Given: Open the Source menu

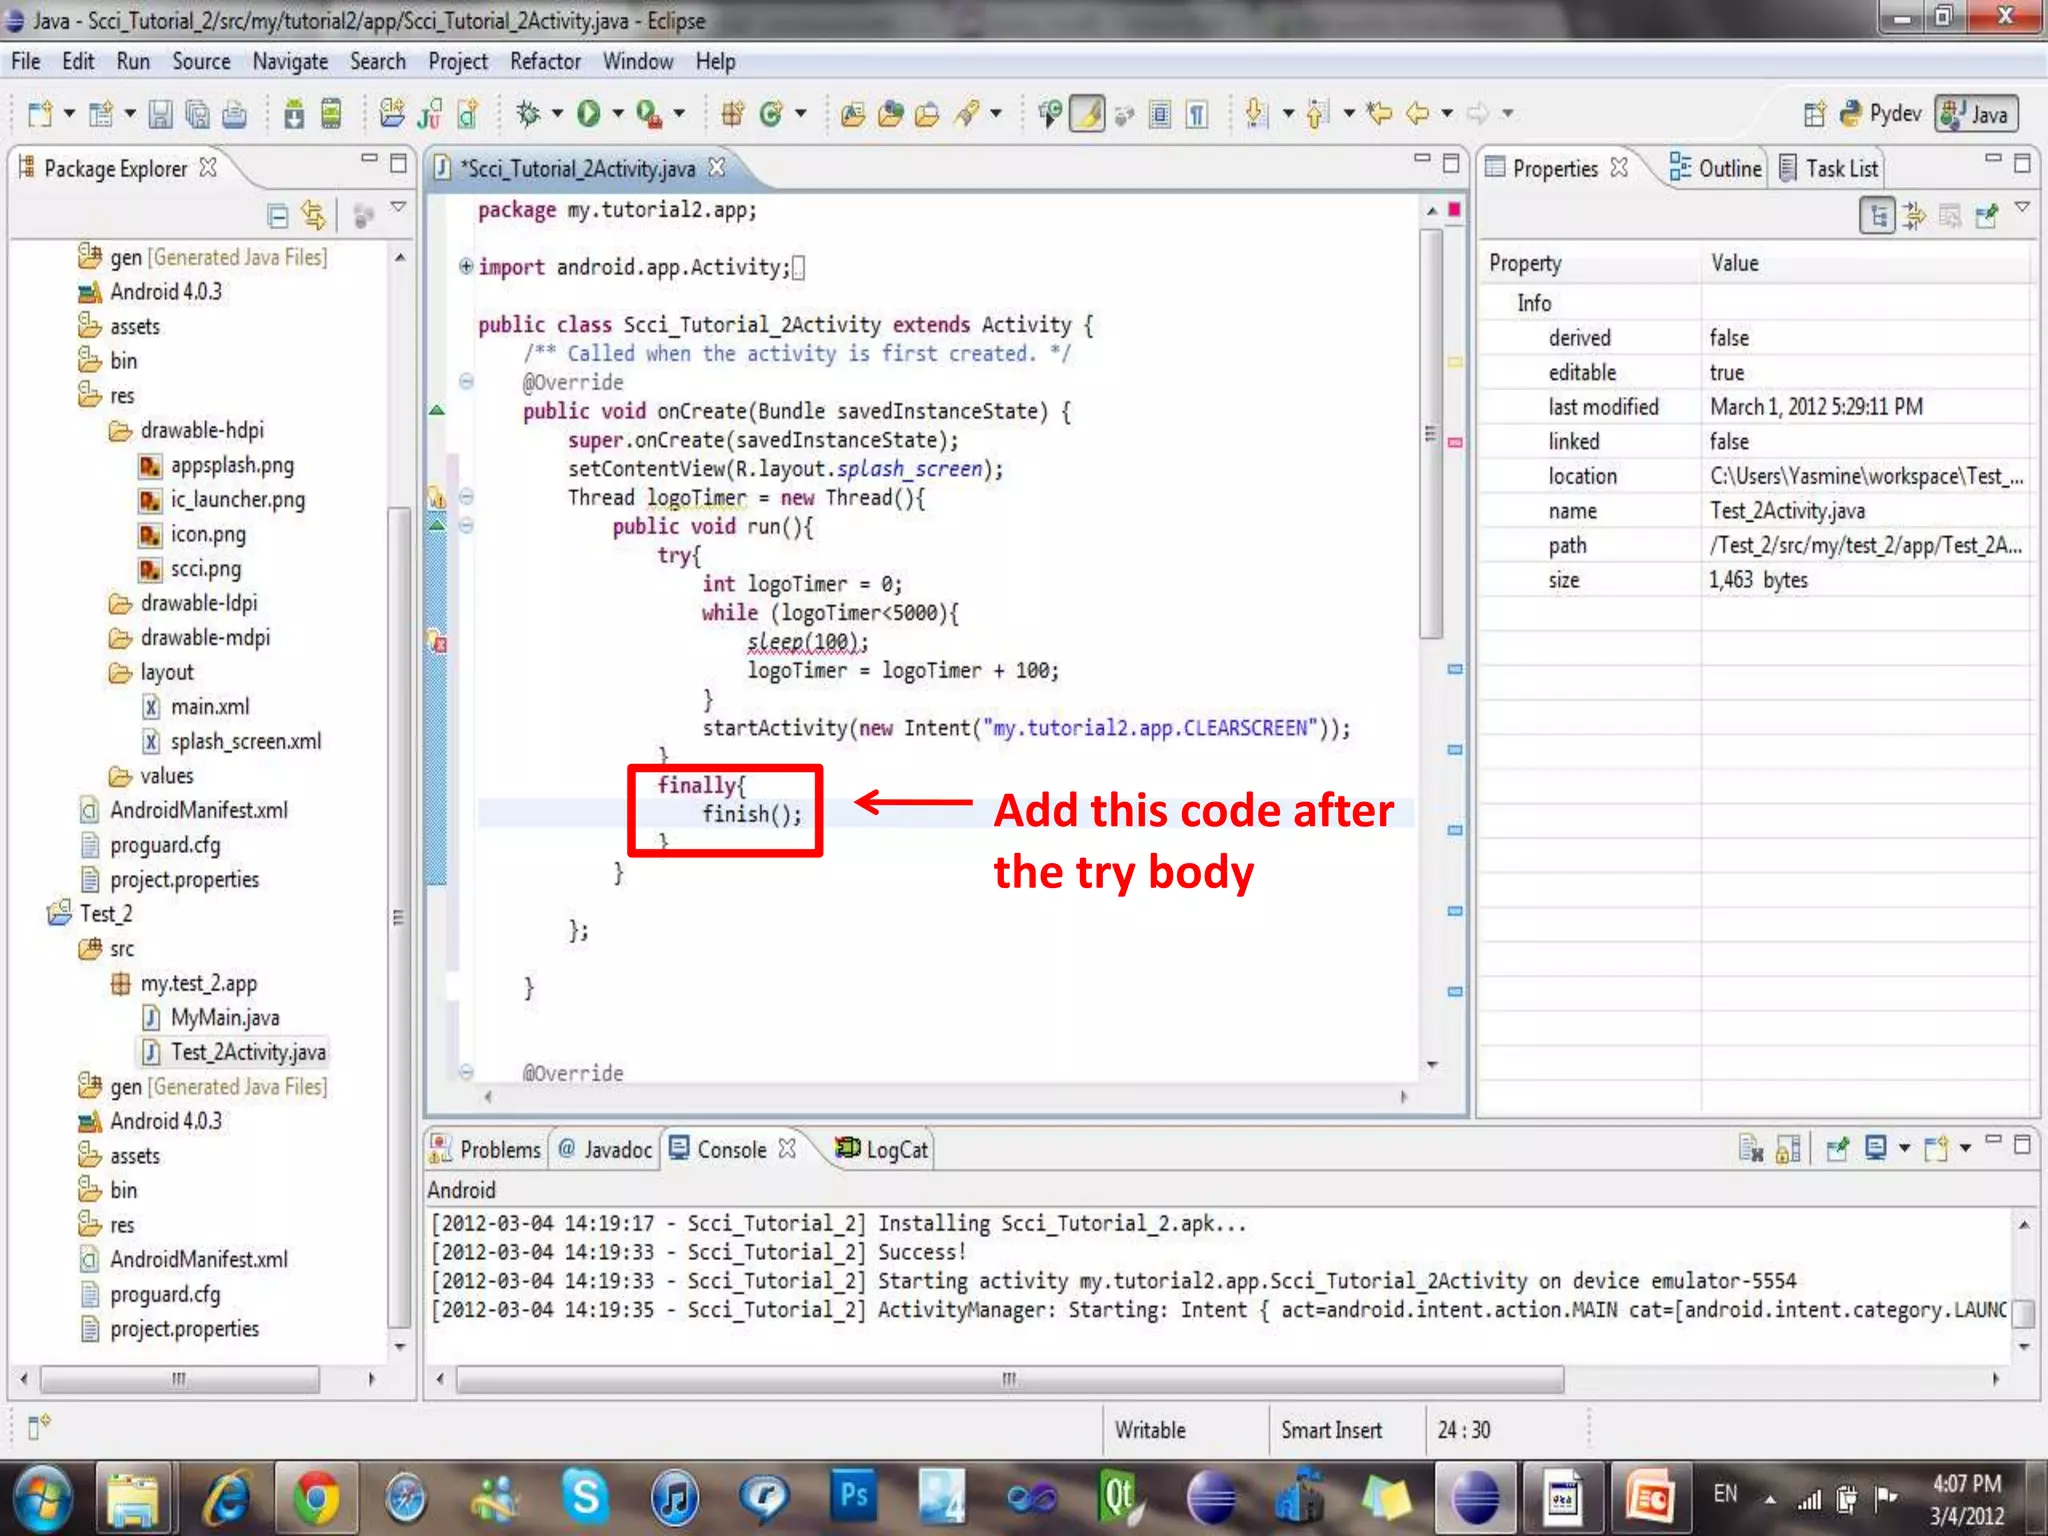Looking at the screenshot, I should pos(201,62).
